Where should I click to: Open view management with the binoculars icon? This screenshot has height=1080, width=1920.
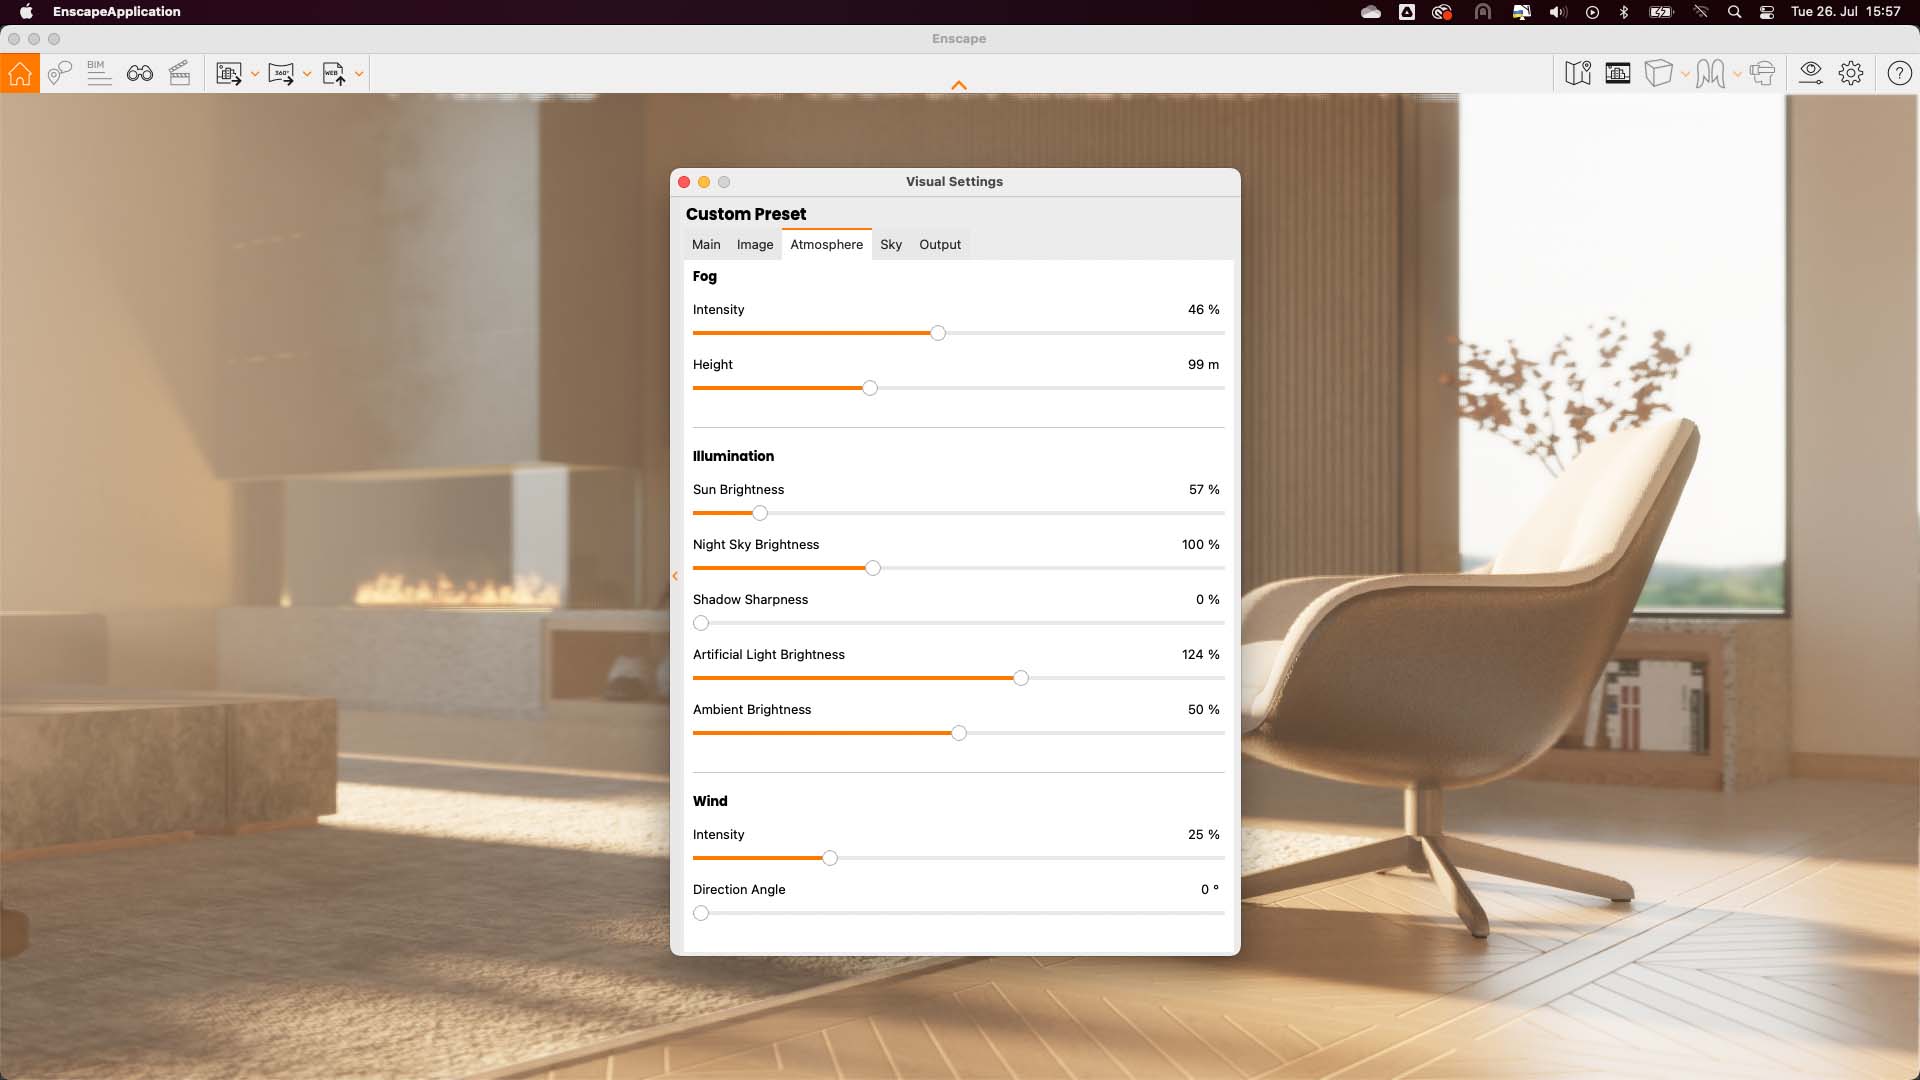tap(140, 73)
